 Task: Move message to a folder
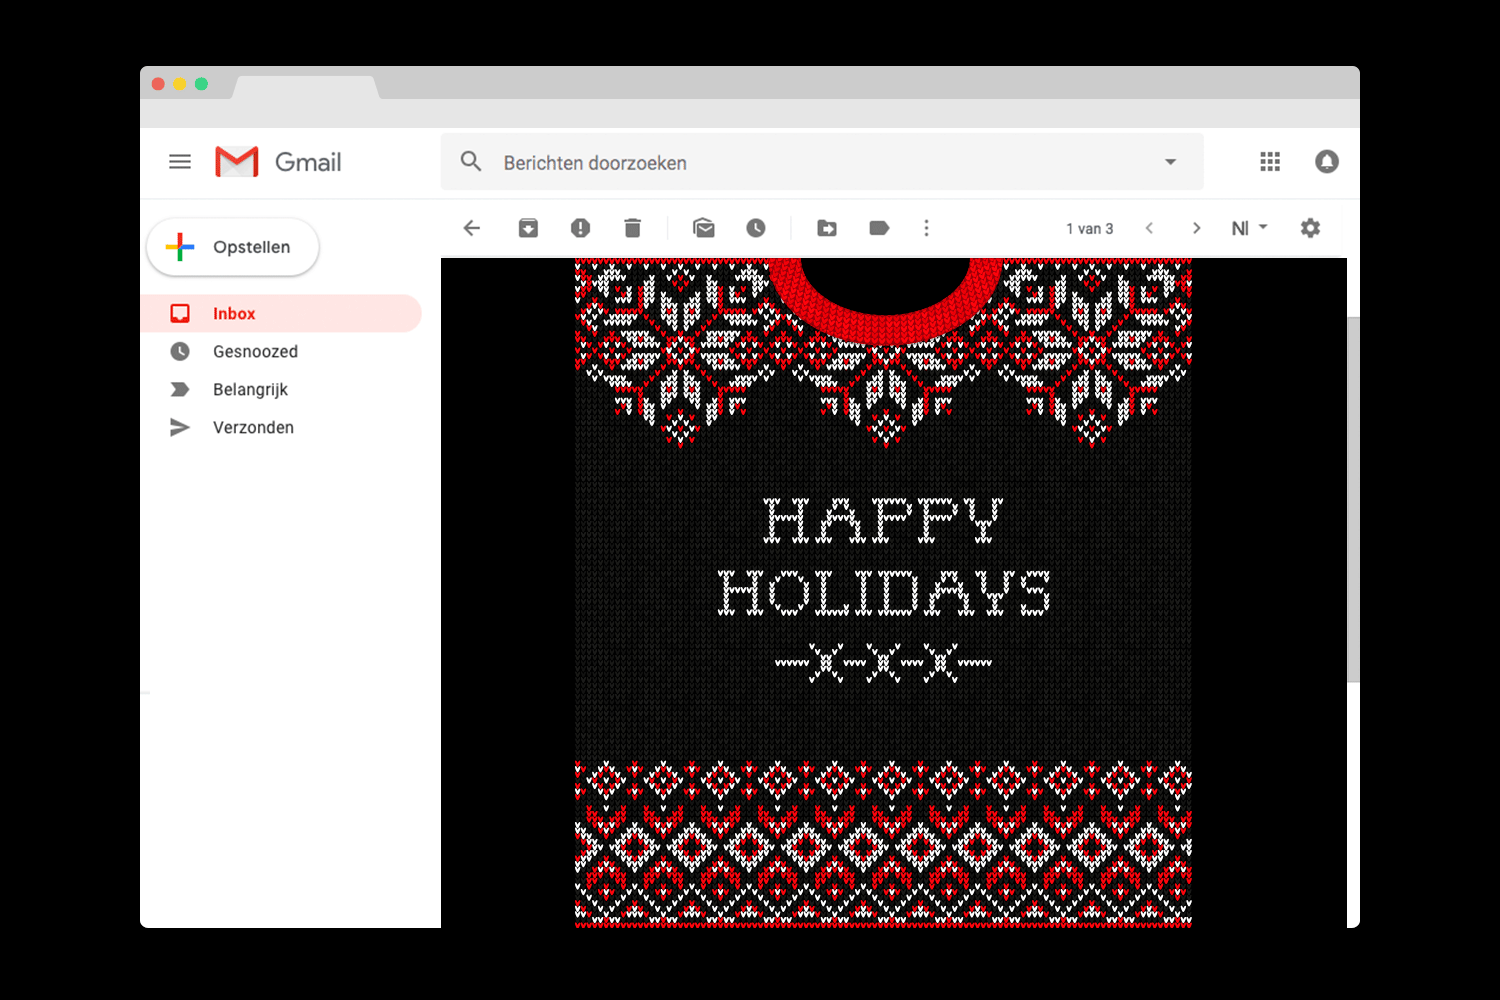(x=827, y=228)
